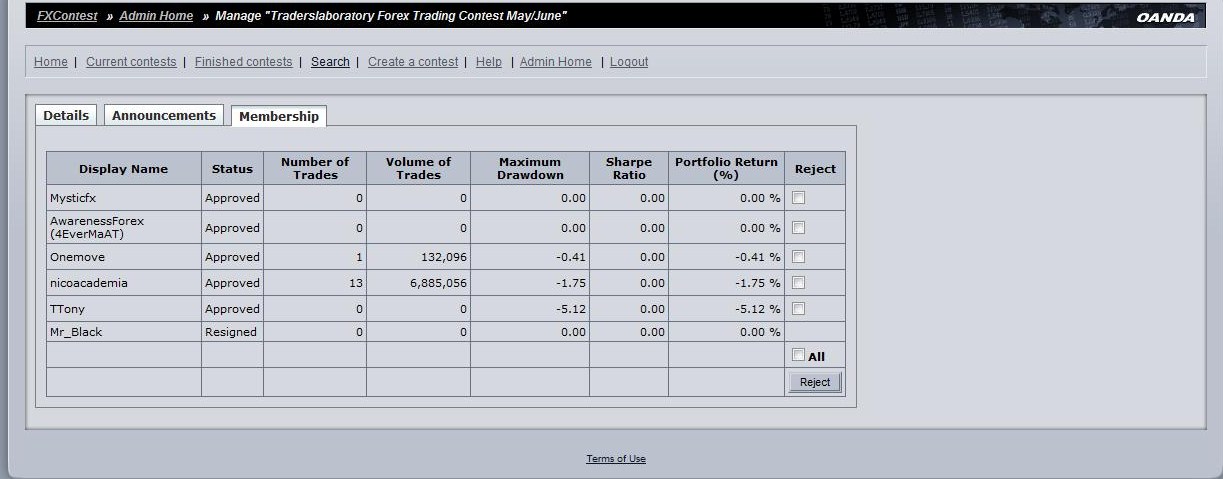The height and width of the screenshot is (479, 1223).
Task: Click the Reject button under the table
Action: (x=815, y=382)
